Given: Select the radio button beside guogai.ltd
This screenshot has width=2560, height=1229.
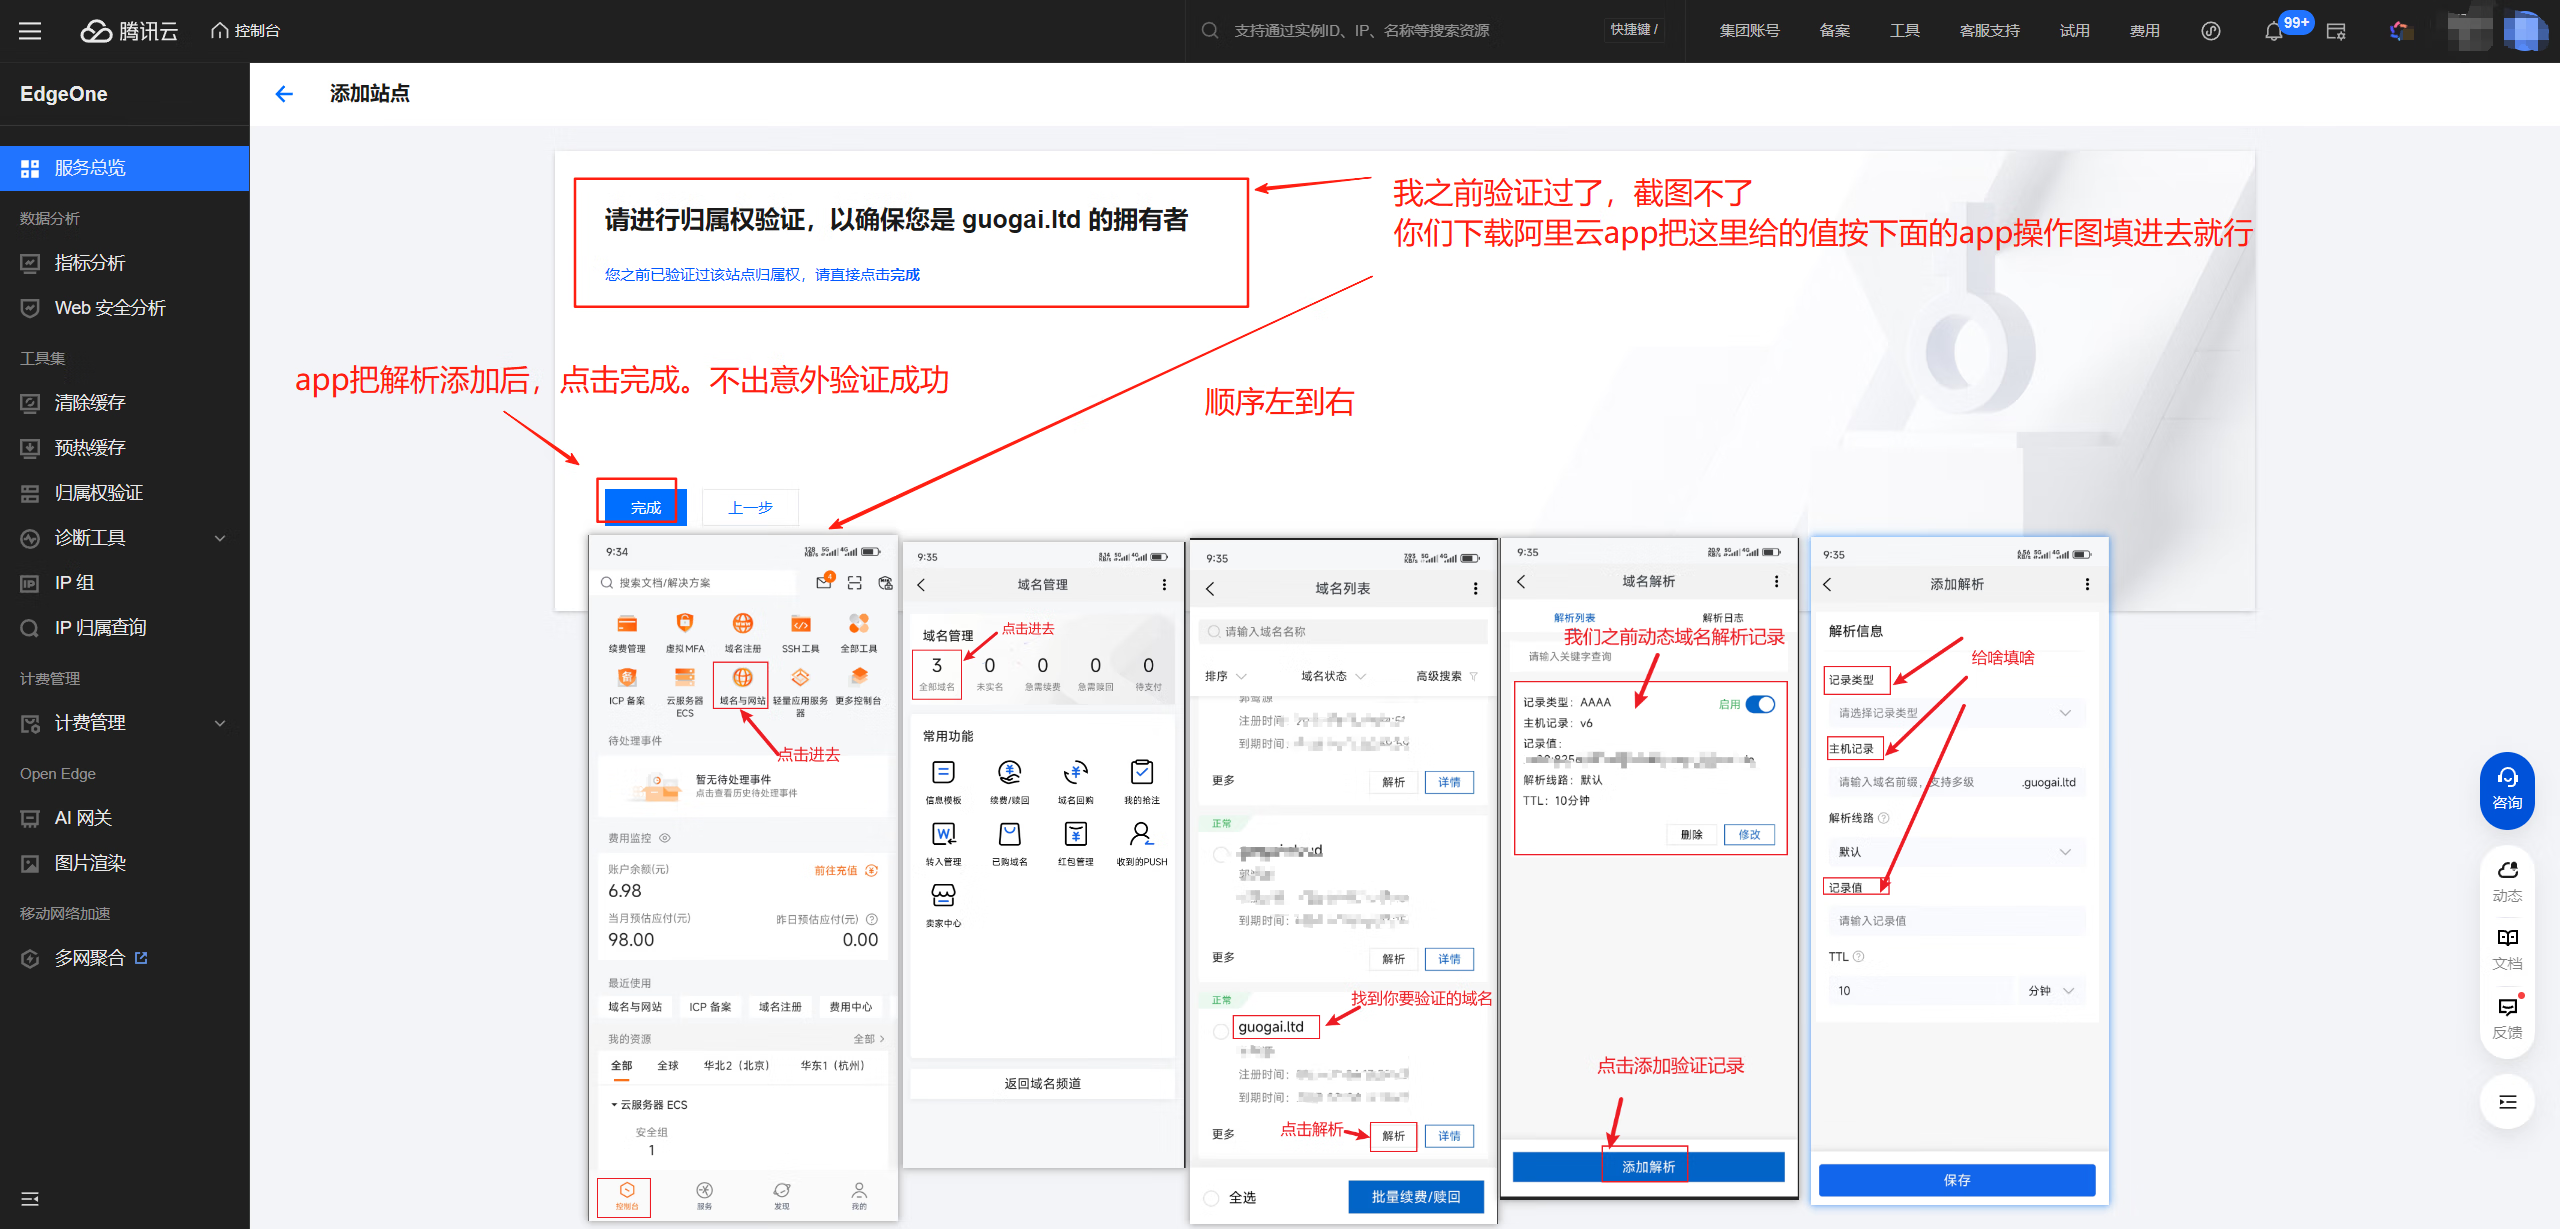Looking at the screenshot, I should (1220, 1031).
